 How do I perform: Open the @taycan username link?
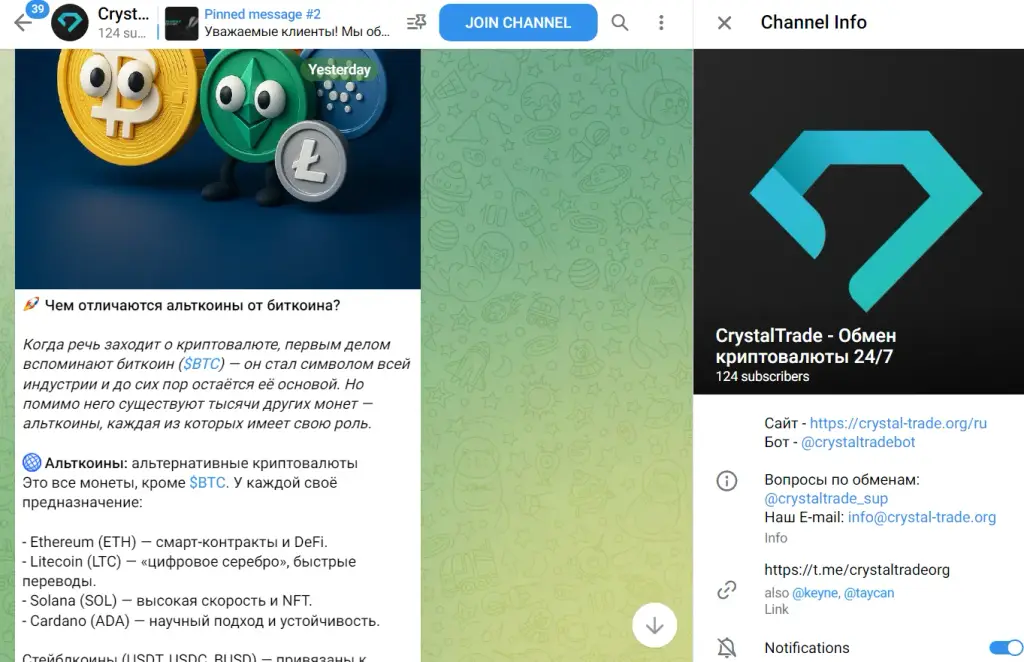point(869,593)
